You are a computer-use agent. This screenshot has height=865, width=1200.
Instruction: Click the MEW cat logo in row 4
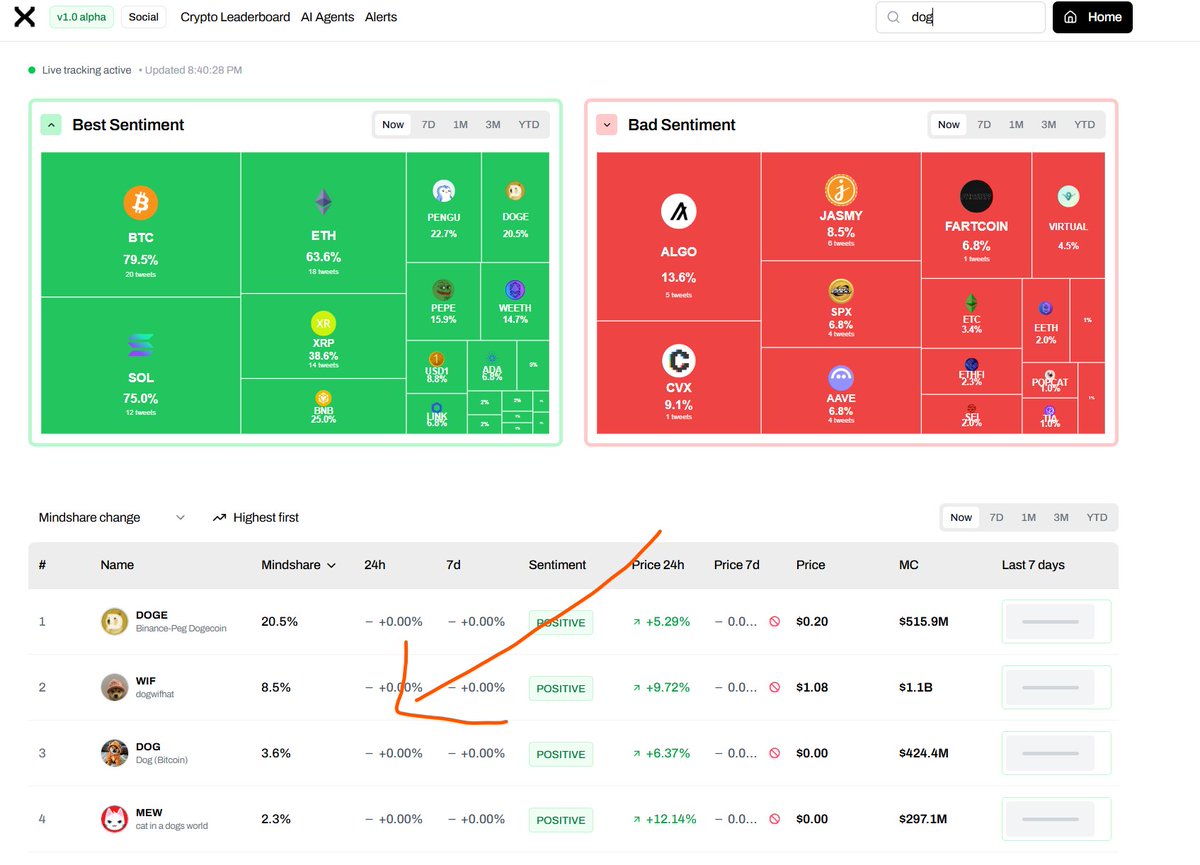pos(115,819)
